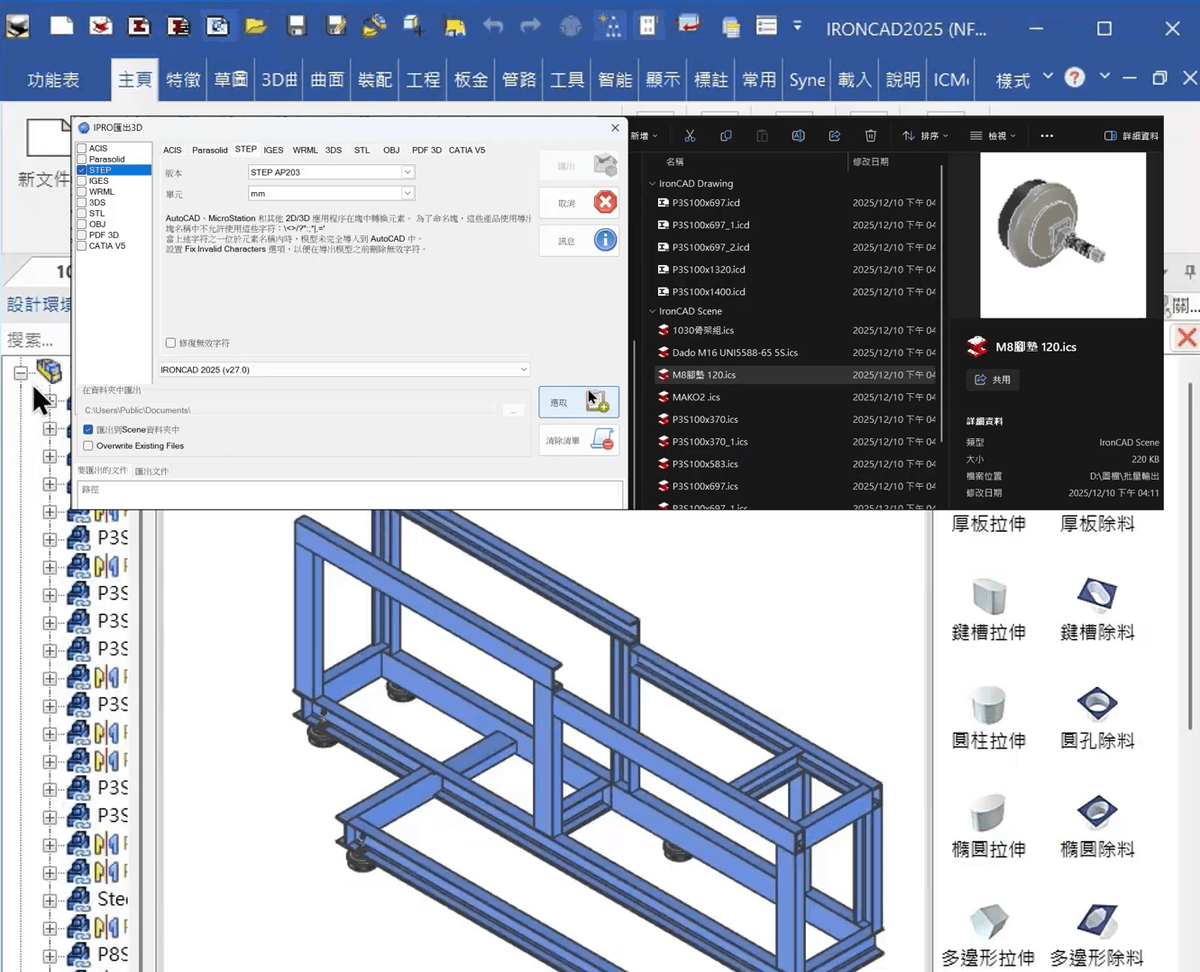Switch to the IGES tab in export dialog
The height and width of the screenshot is (972, 1200).
(x=273, y=149)
